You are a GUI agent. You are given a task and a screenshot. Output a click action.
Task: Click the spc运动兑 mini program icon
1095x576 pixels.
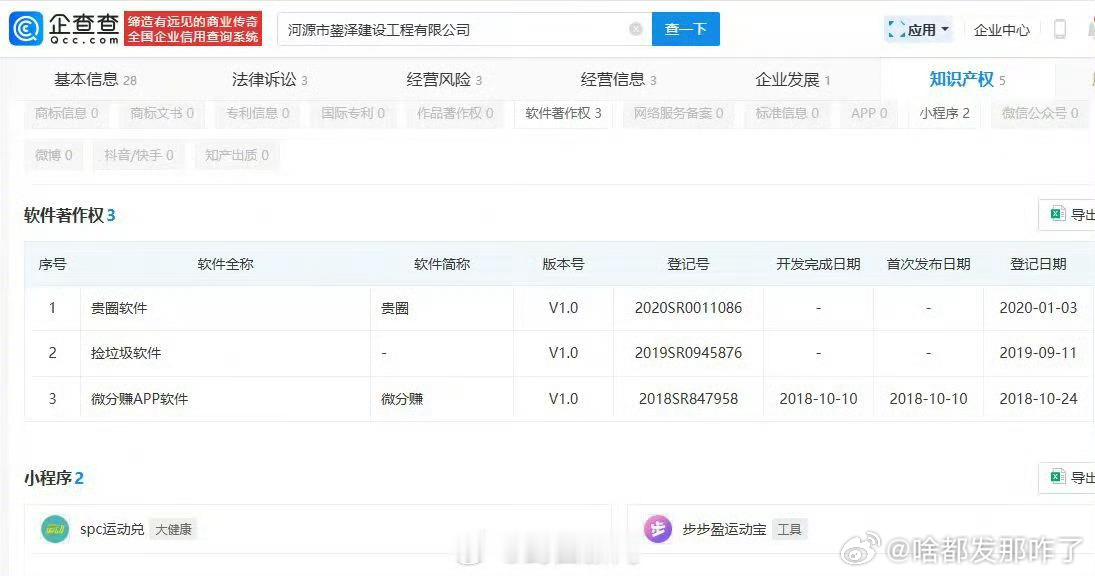tap(55, 529)
